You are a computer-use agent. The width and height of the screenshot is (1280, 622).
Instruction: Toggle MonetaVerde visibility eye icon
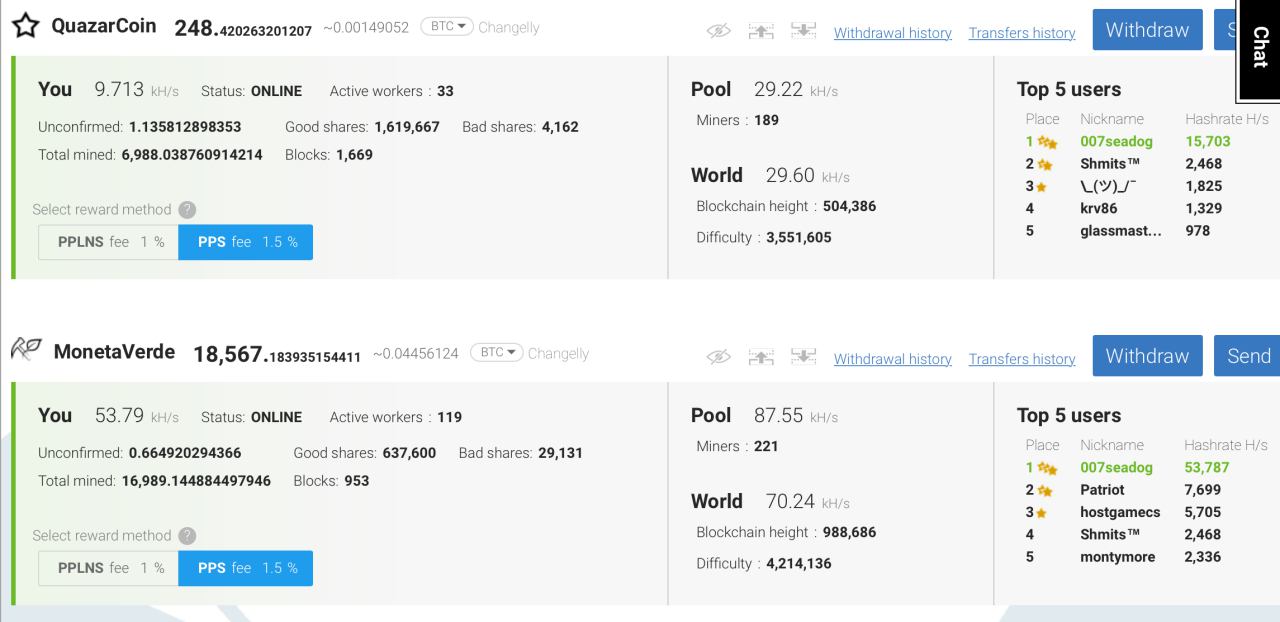coord(719,358)
